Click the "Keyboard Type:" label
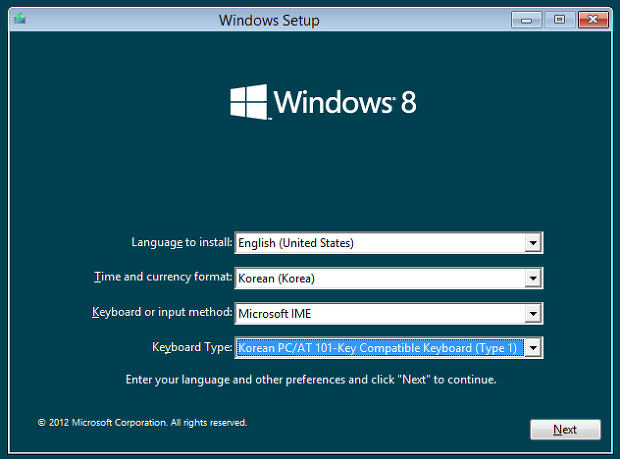 click(192, 347)
